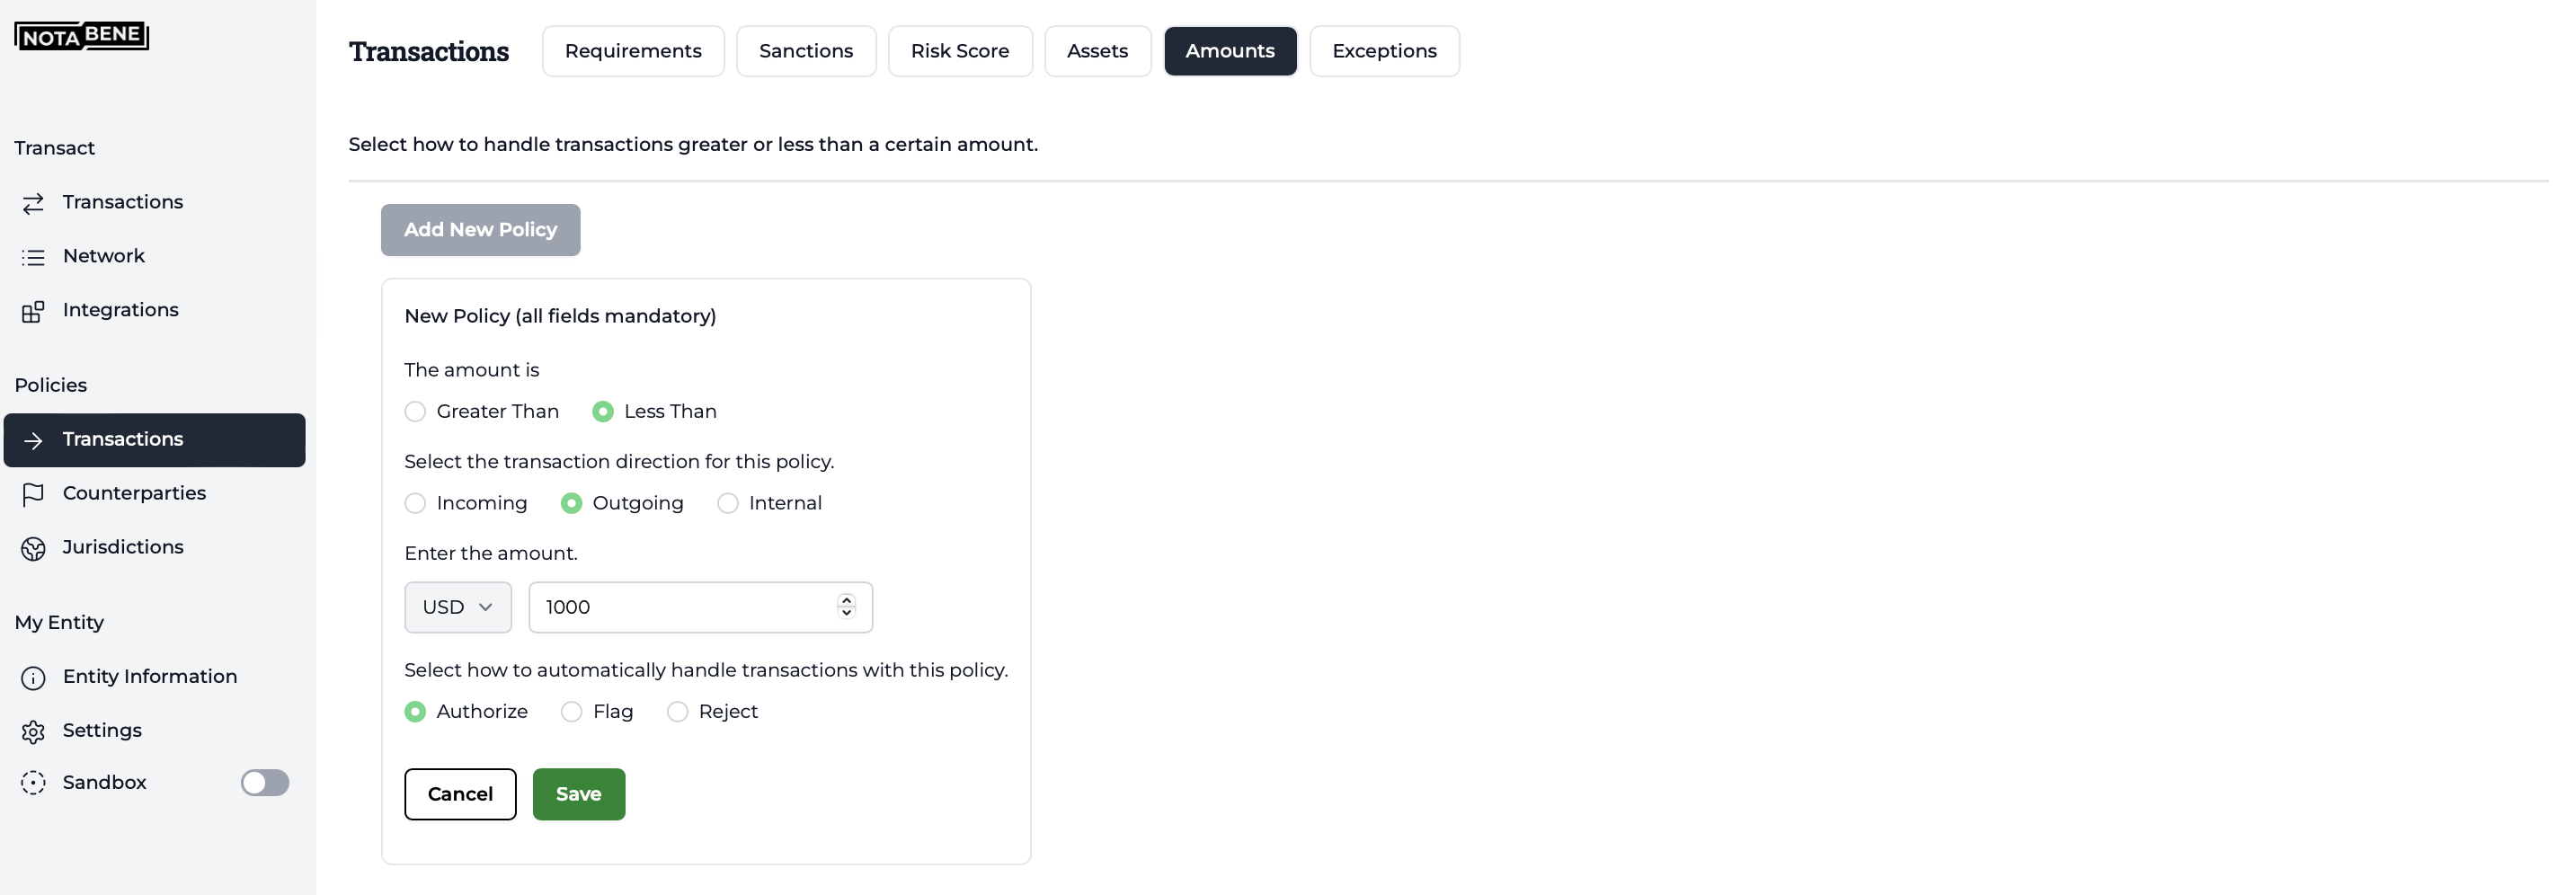The width and height of the screenshot is (2576, 895).
Task: Switch to the Assets tab
Action: coord(1098,51)
